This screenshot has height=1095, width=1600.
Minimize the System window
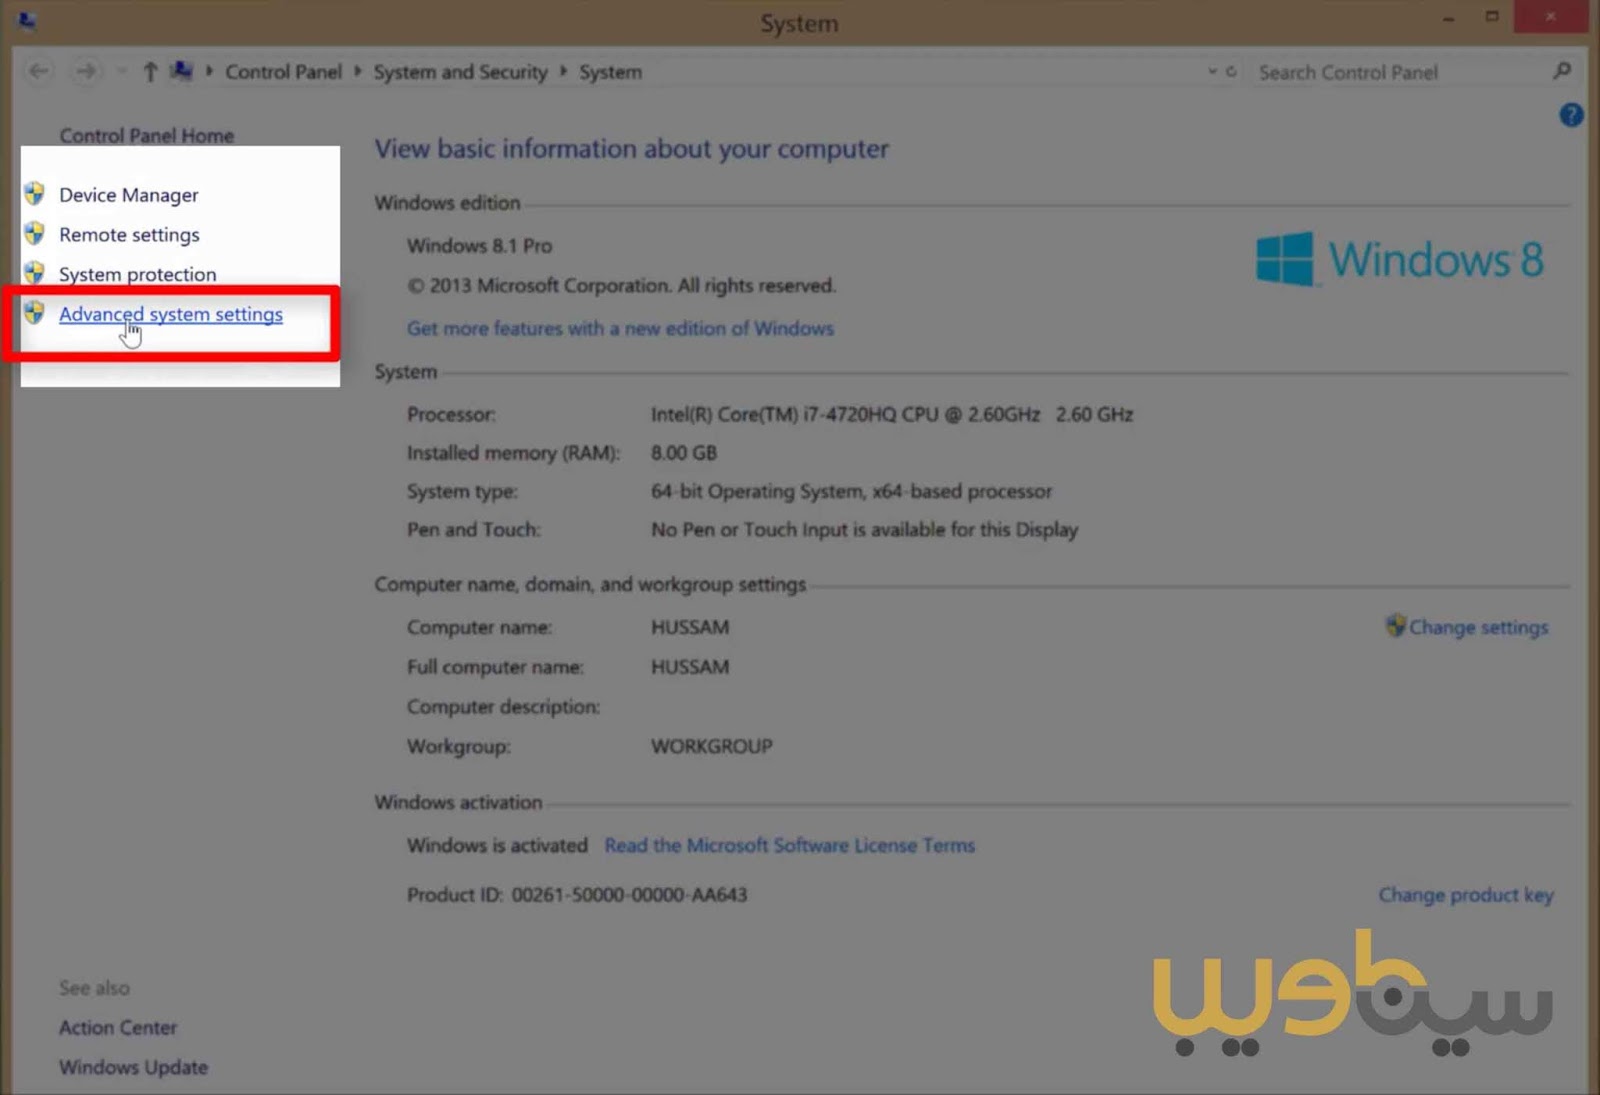(1448, 18)
